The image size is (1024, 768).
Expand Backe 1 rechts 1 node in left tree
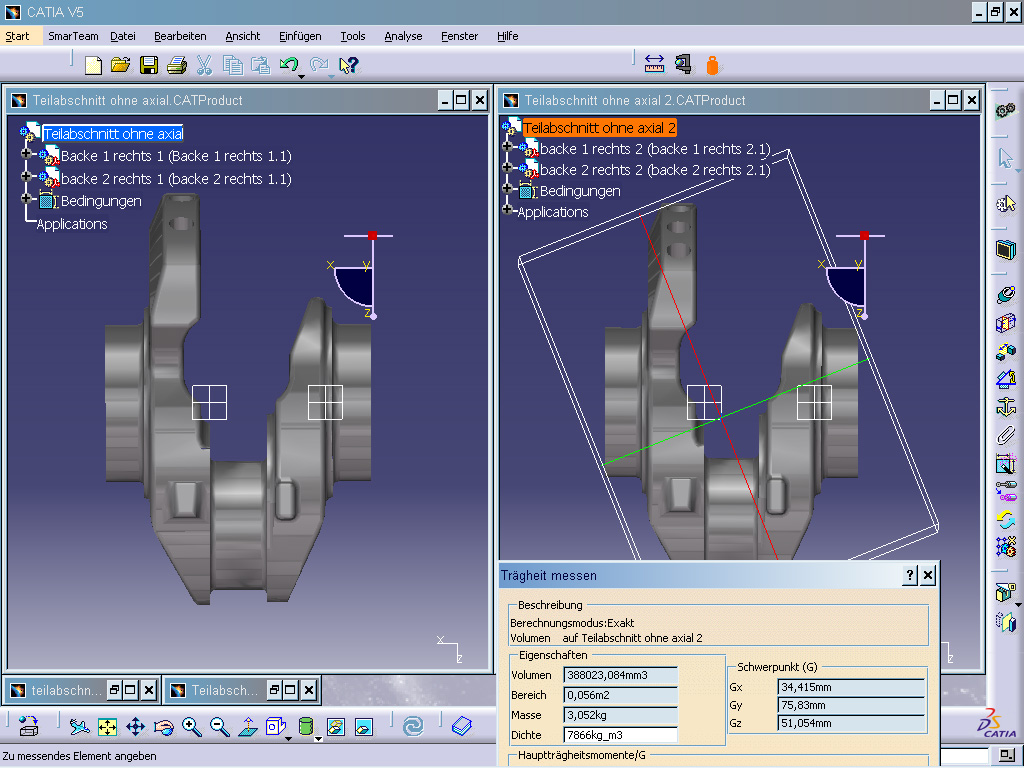pyautogui.click(x=26, y=153)
